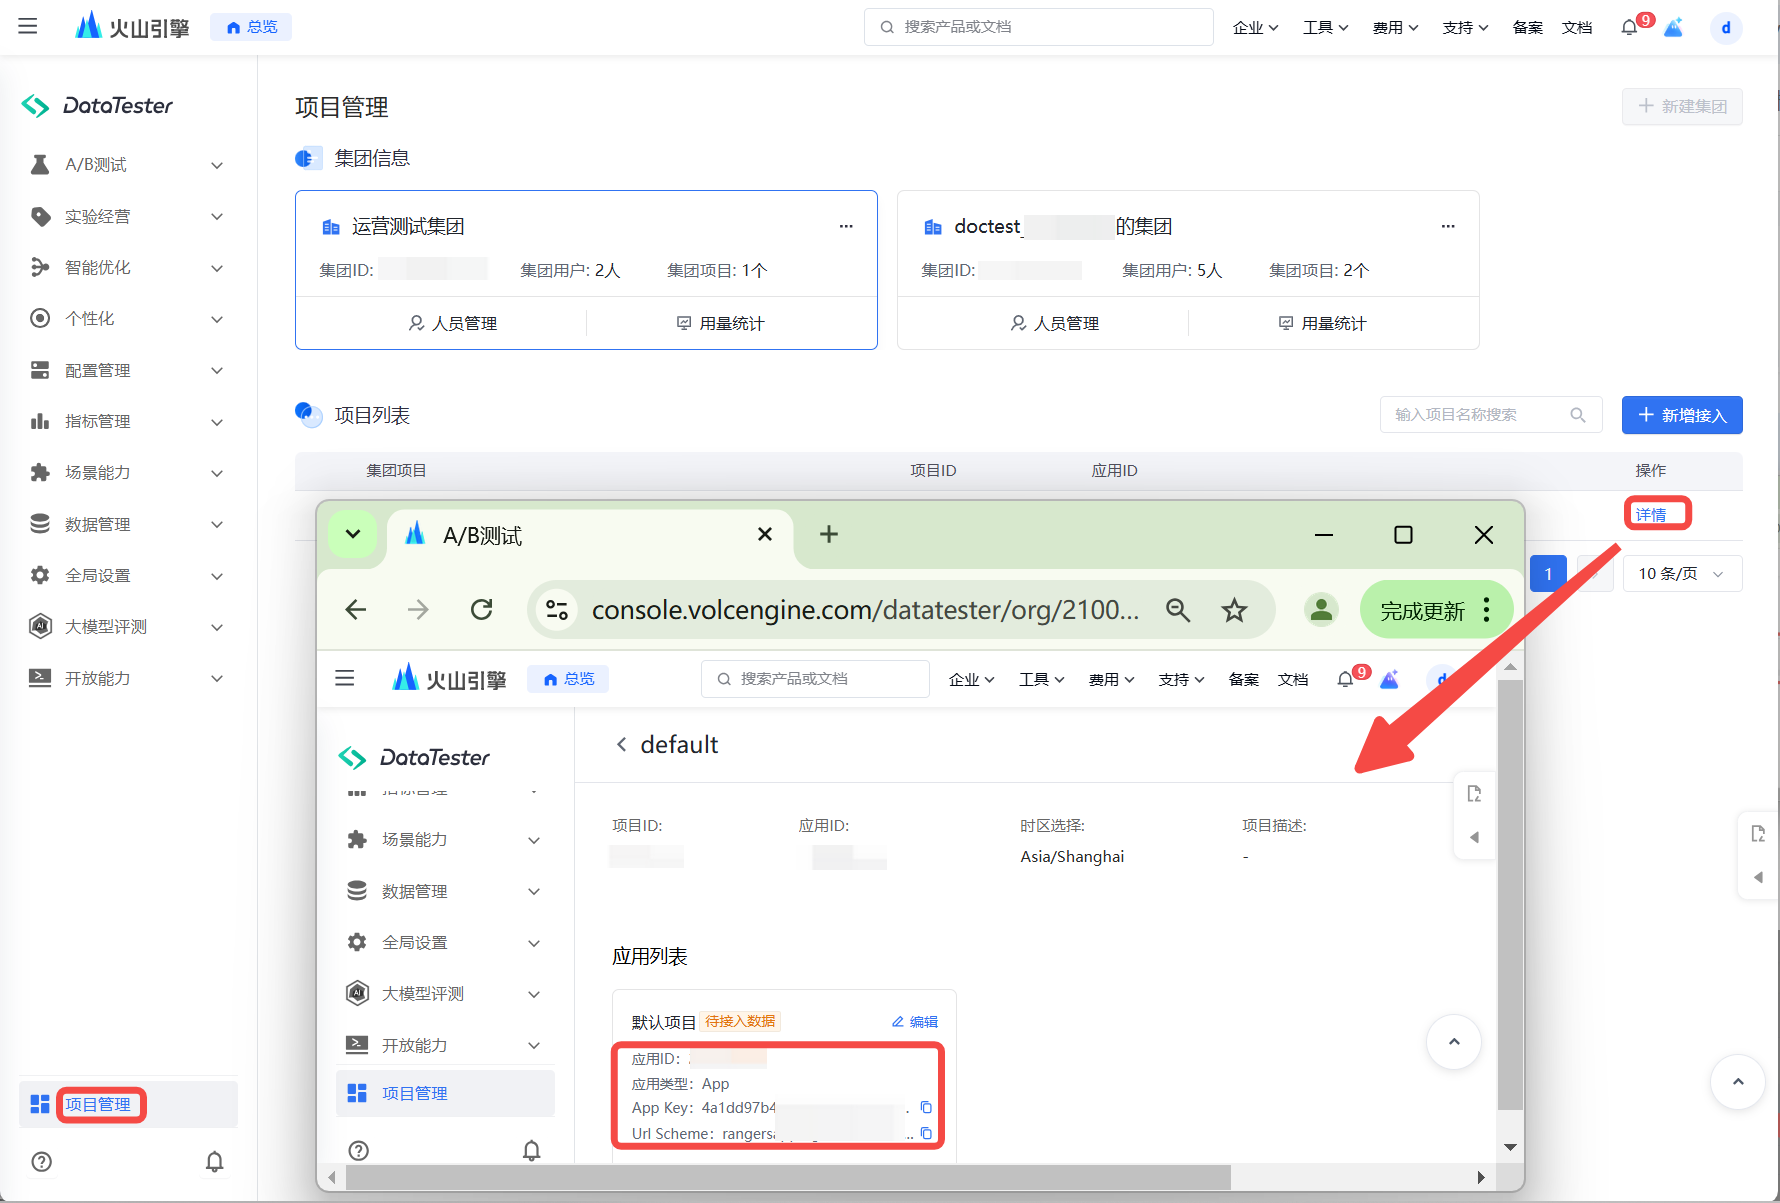Open the tab list chevron in the browser window
Screen dimensions: 1780x1203
coord(353,534)
